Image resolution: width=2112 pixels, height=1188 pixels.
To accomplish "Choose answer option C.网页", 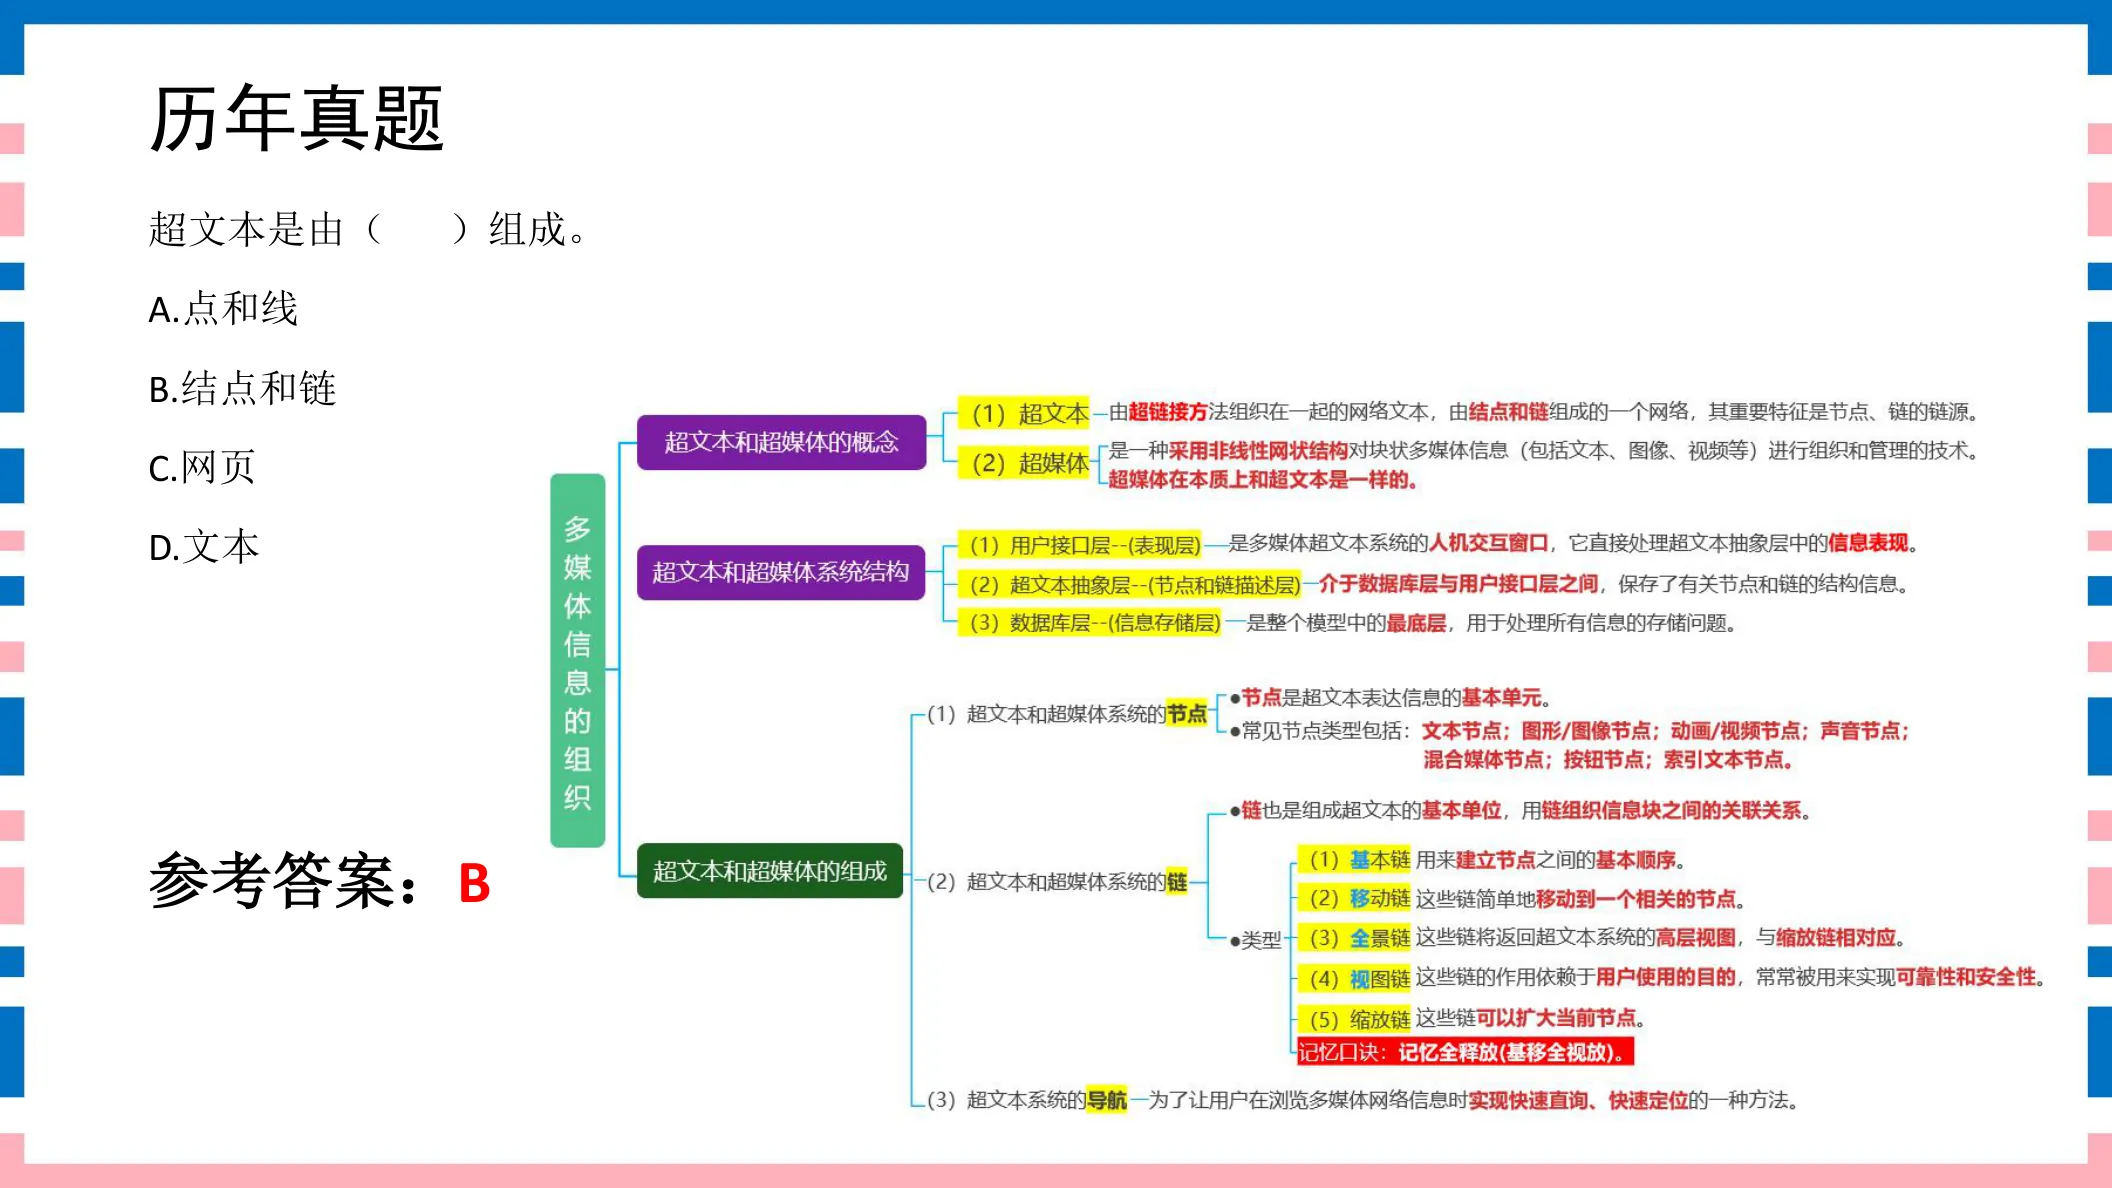I will pos(202,468).
